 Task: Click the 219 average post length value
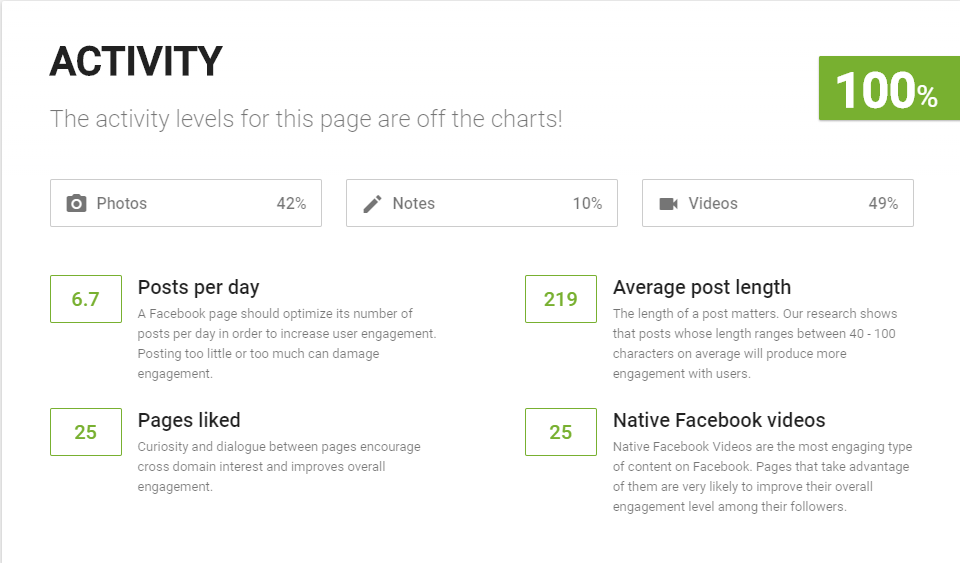pyautogui.click(x=561, y=299)
